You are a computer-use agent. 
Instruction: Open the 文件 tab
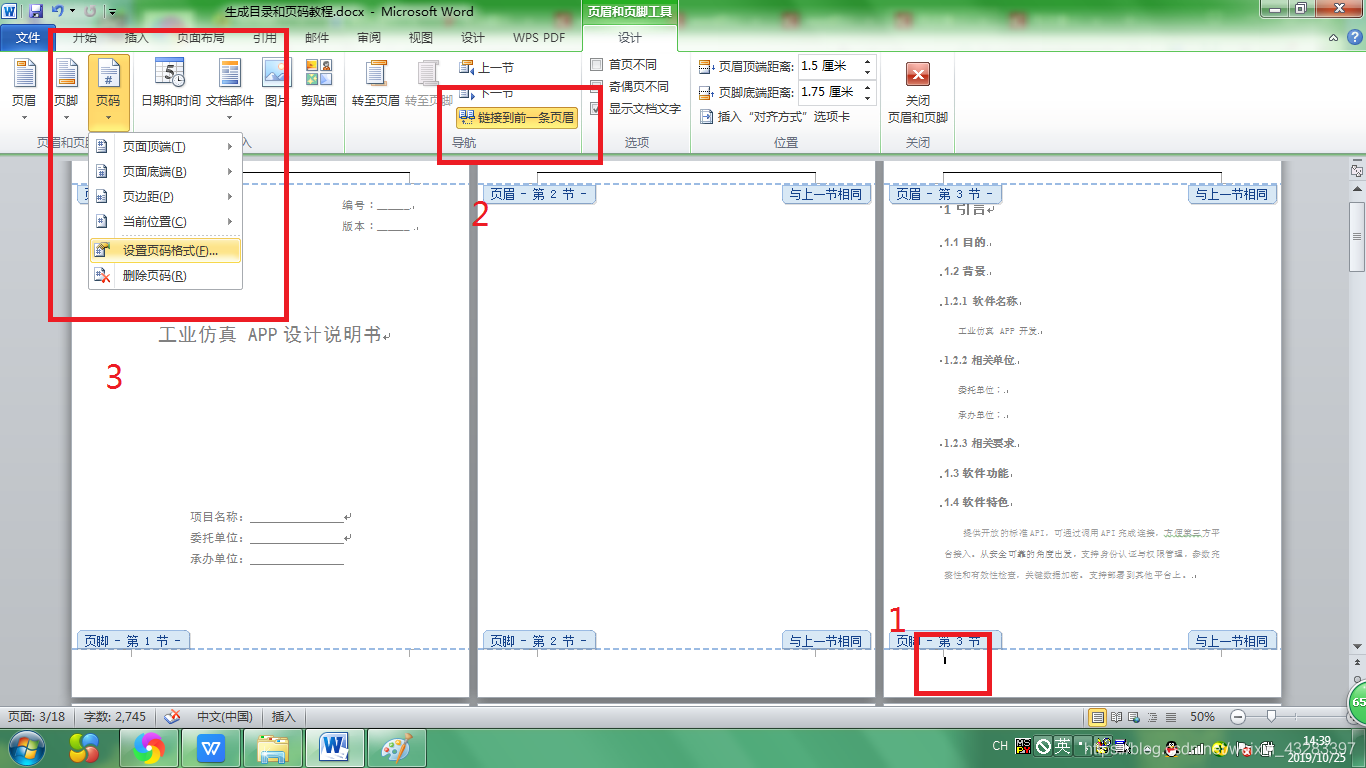(x=28, y=38)
